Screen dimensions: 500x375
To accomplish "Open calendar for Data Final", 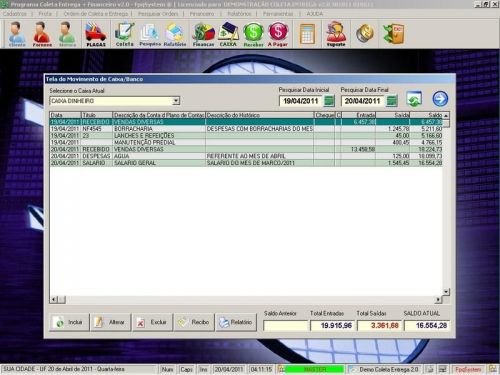I will (392, 101).
